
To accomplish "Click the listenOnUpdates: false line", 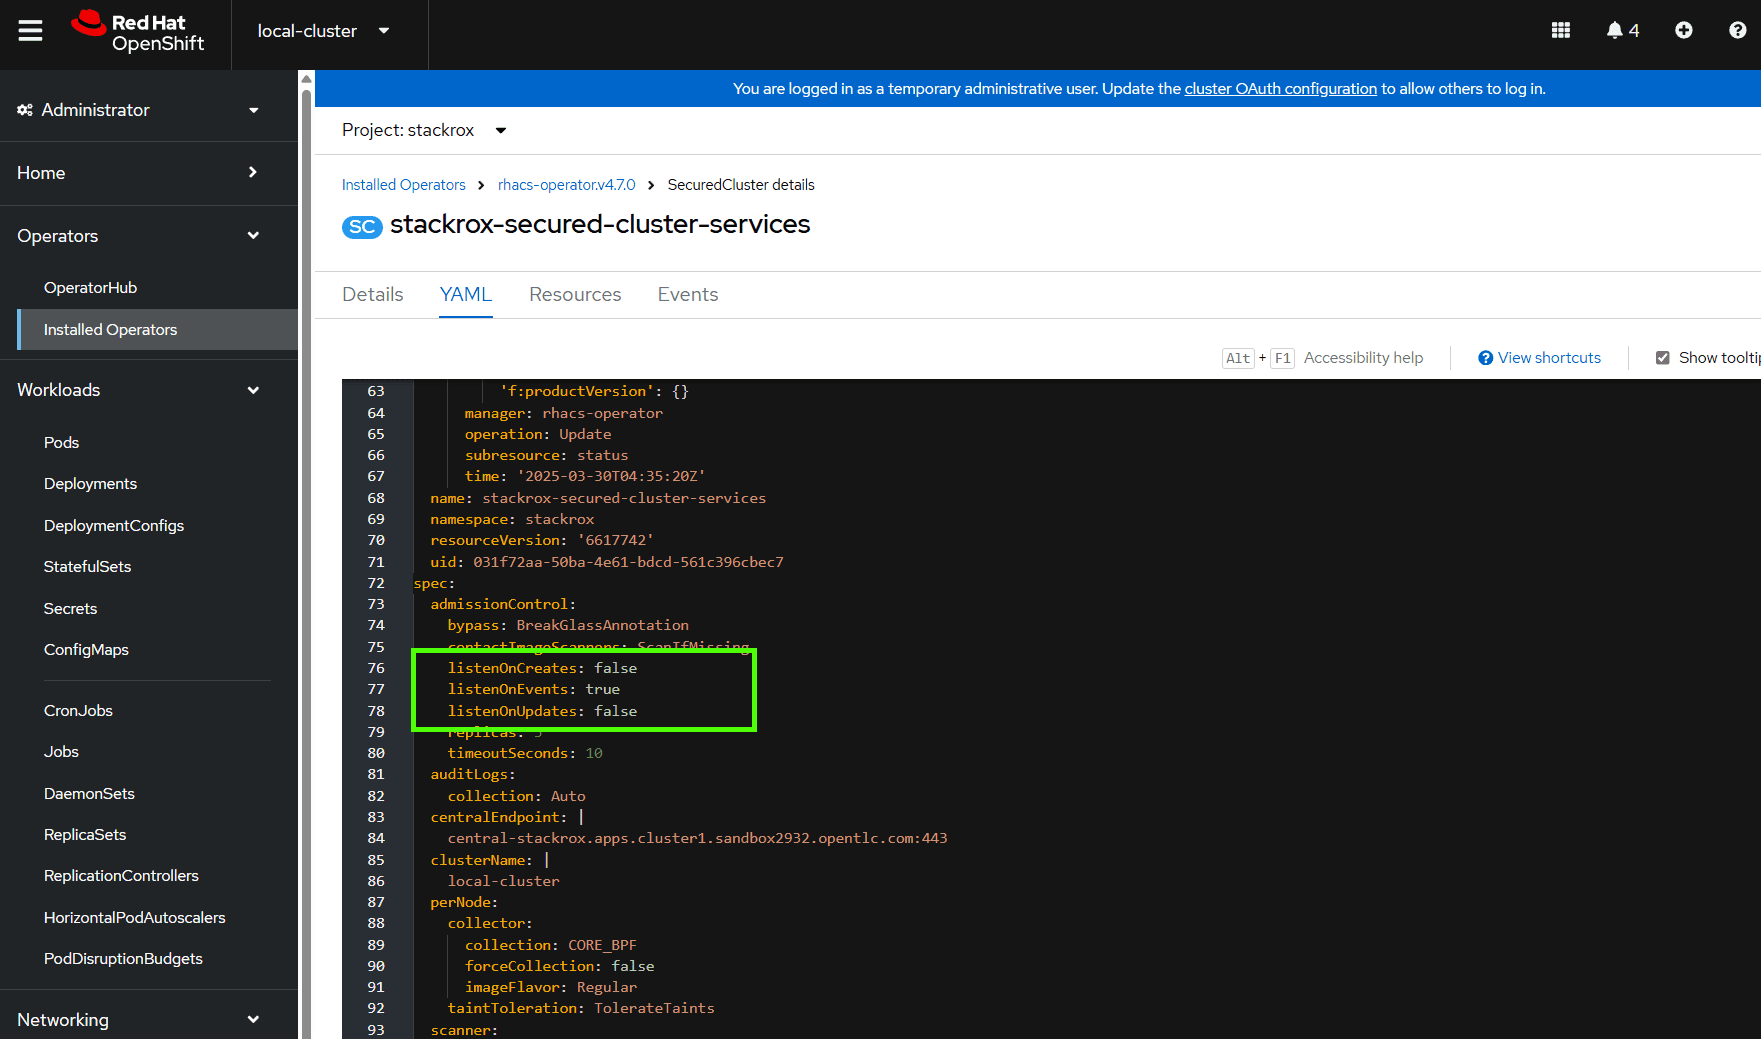I will (x=542, y=711).
